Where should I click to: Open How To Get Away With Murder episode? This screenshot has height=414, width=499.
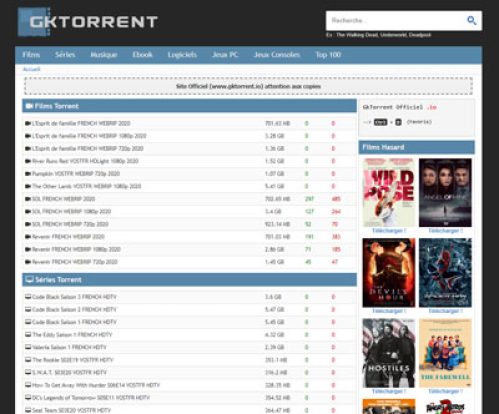(96, 385)
